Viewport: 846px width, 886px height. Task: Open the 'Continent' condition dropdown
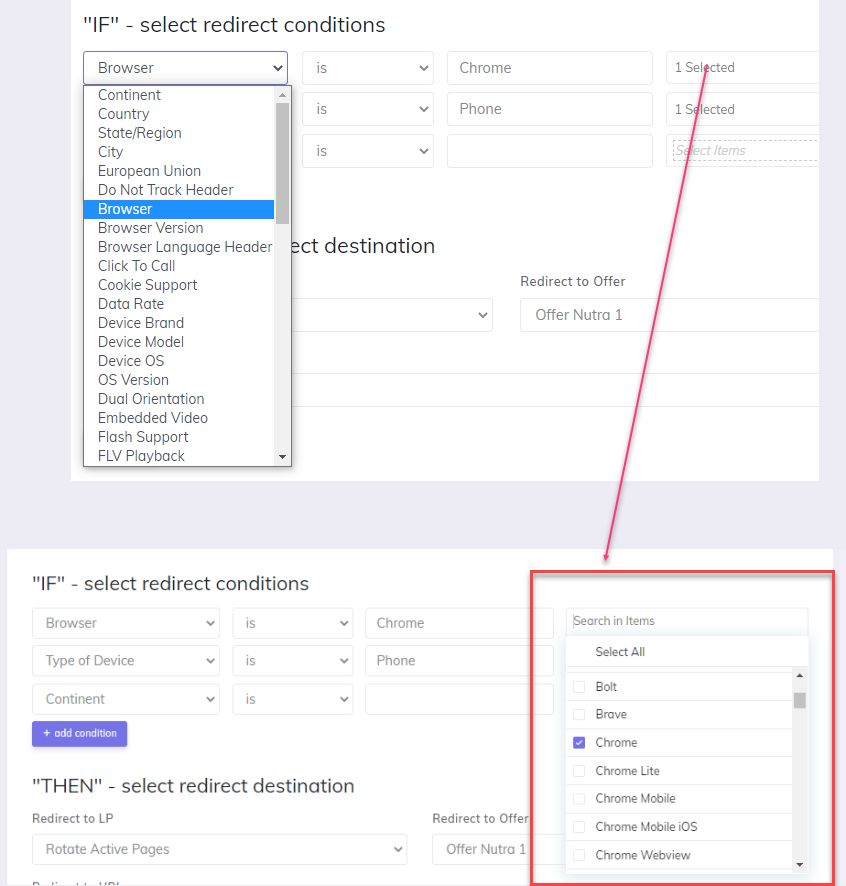tap(125, 699)
